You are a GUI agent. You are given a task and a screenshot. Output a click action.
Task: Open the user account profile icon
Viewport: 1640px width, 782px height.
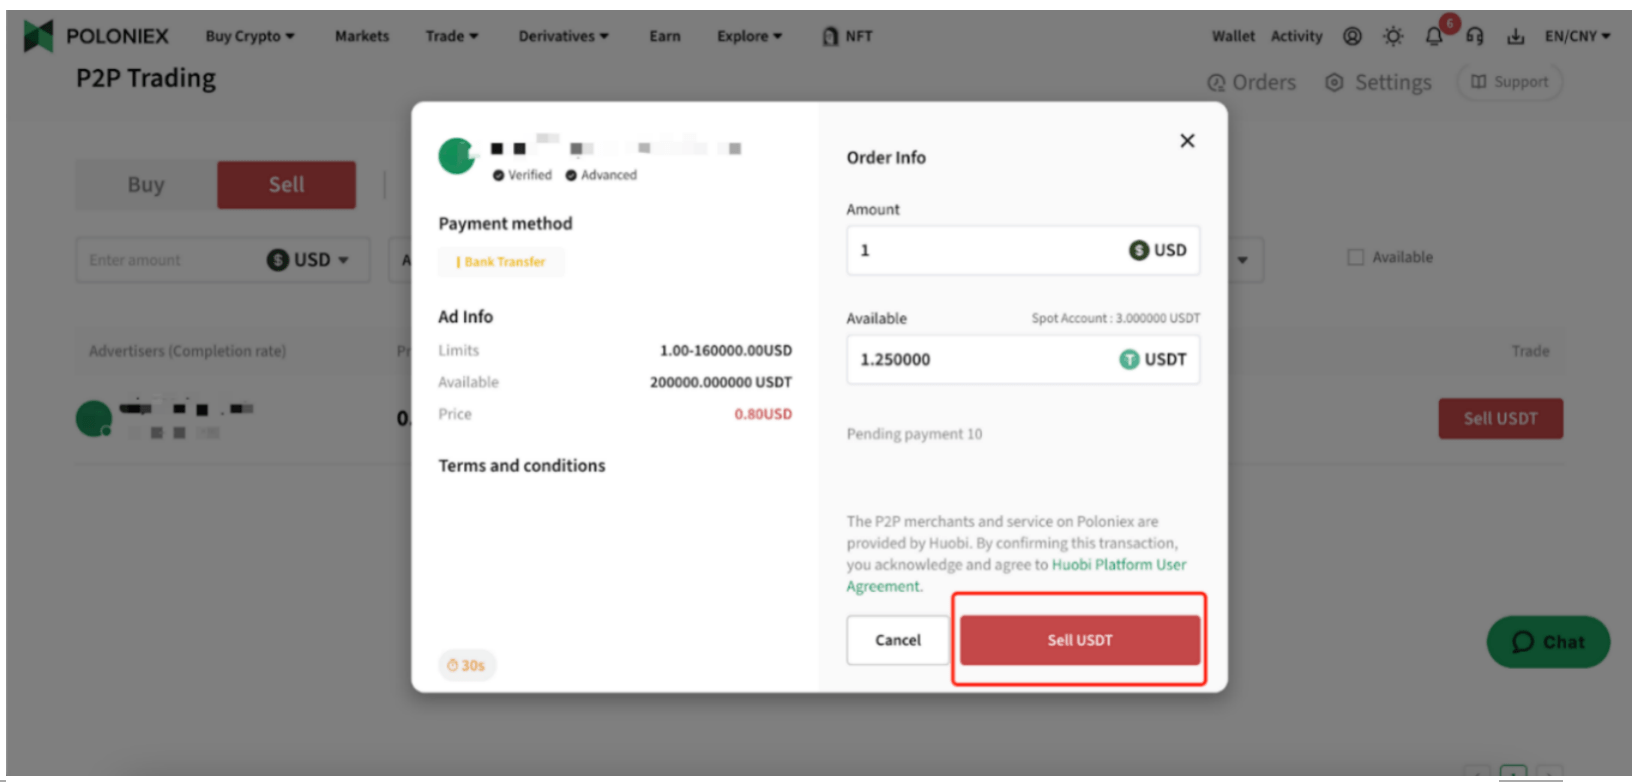click(x=1352, y=36)
